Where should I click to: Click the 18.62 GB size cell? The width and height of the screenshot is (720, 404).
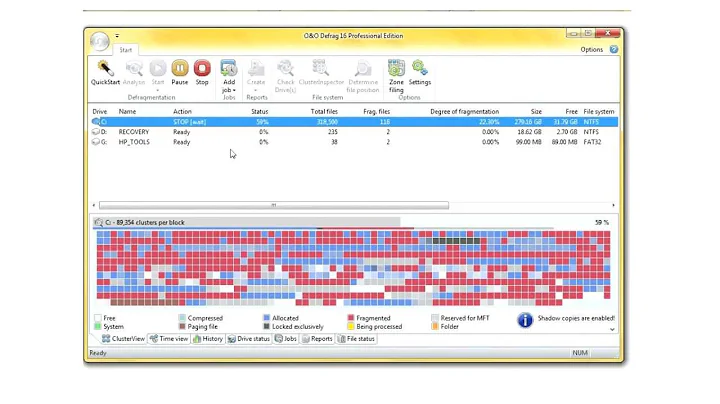pyautogui.click(x=529, y=132)
